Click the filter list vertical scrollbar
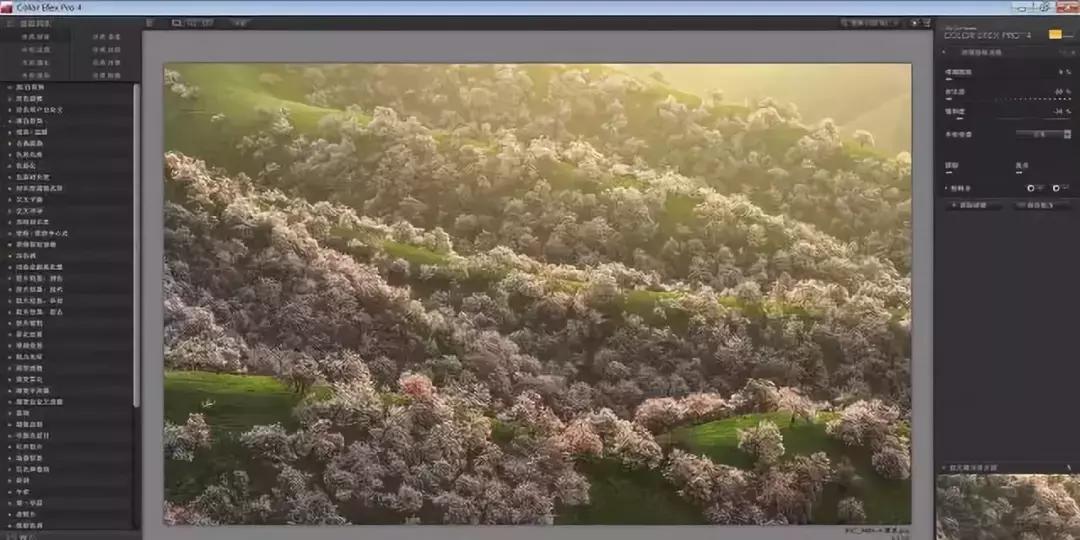This screenshot has width=1080, height=540. 136,245
